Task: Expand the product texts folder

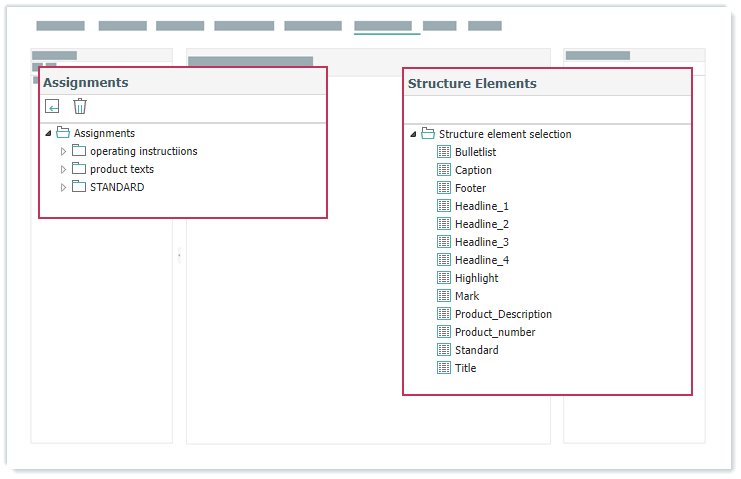Action: pyautogui.click(x=63, y=170)
